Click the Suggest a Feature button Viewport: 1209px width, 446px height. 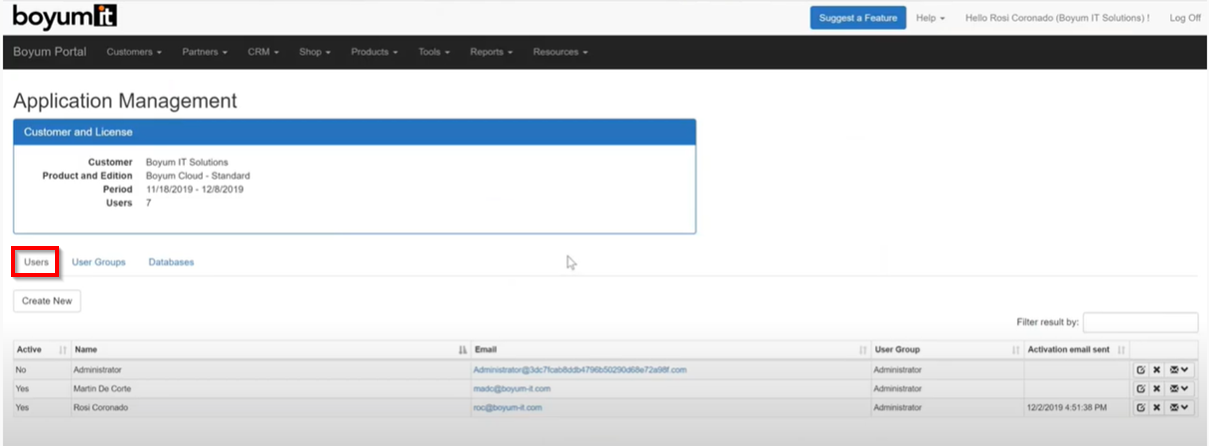click(x=858, y=18)
